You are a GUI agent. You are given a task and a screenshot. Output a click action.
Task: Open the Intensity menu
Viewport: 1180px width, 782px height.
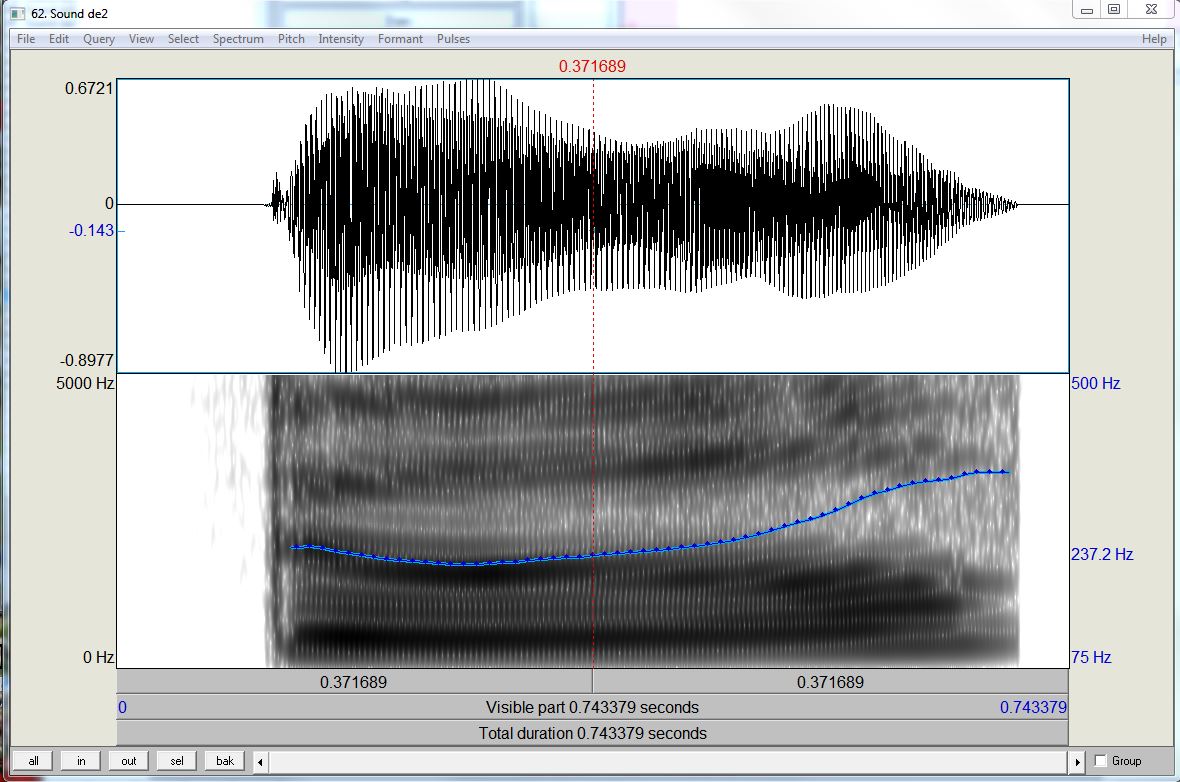point(341,39)
